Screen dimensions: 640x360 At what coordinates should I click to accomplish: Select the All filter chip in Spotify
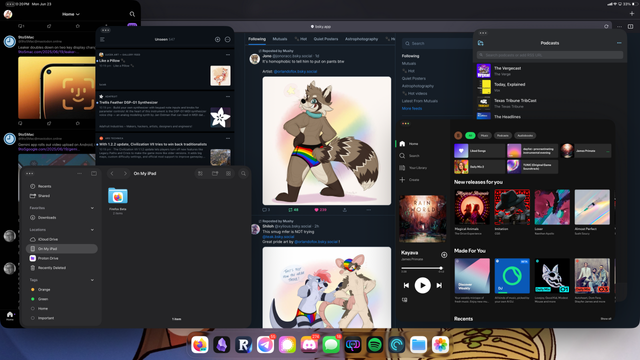click(x=470, y=136)
